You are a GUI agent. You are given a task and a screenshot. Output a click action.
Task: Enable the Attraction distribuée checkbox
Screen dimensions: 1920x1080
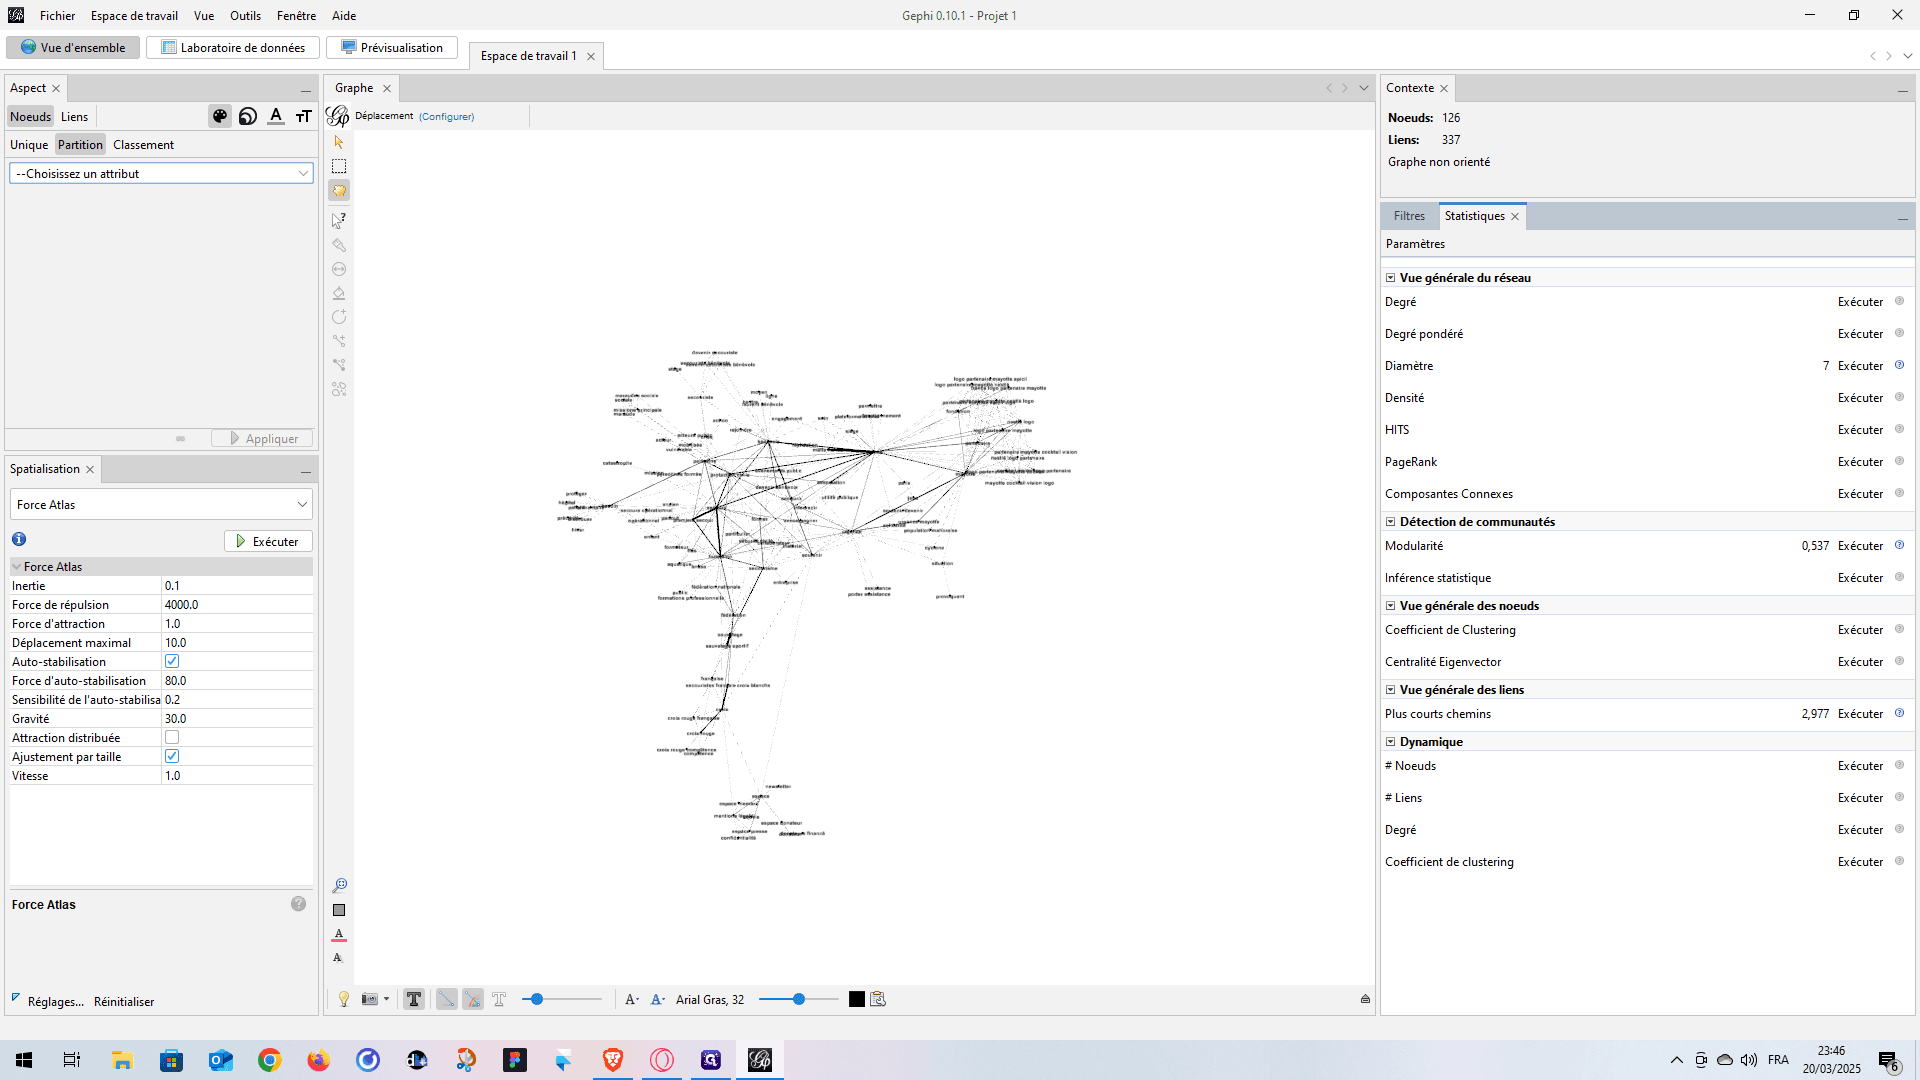coord(172,737)
